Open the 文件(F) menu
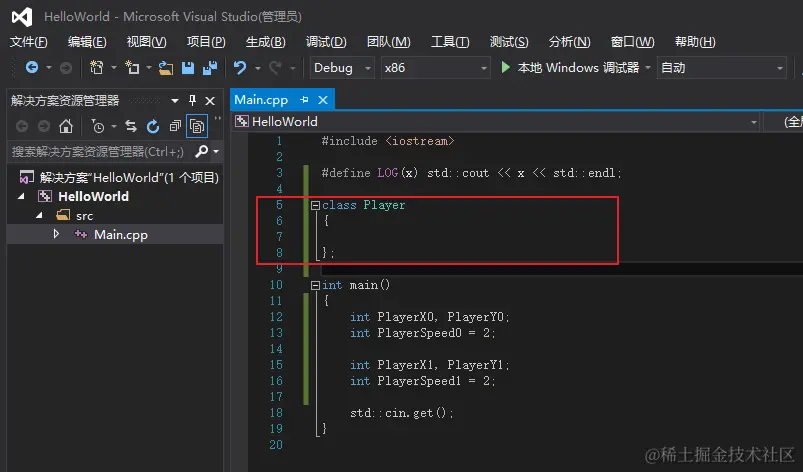Viewport: 803px width, 472px height. point(29,41)
